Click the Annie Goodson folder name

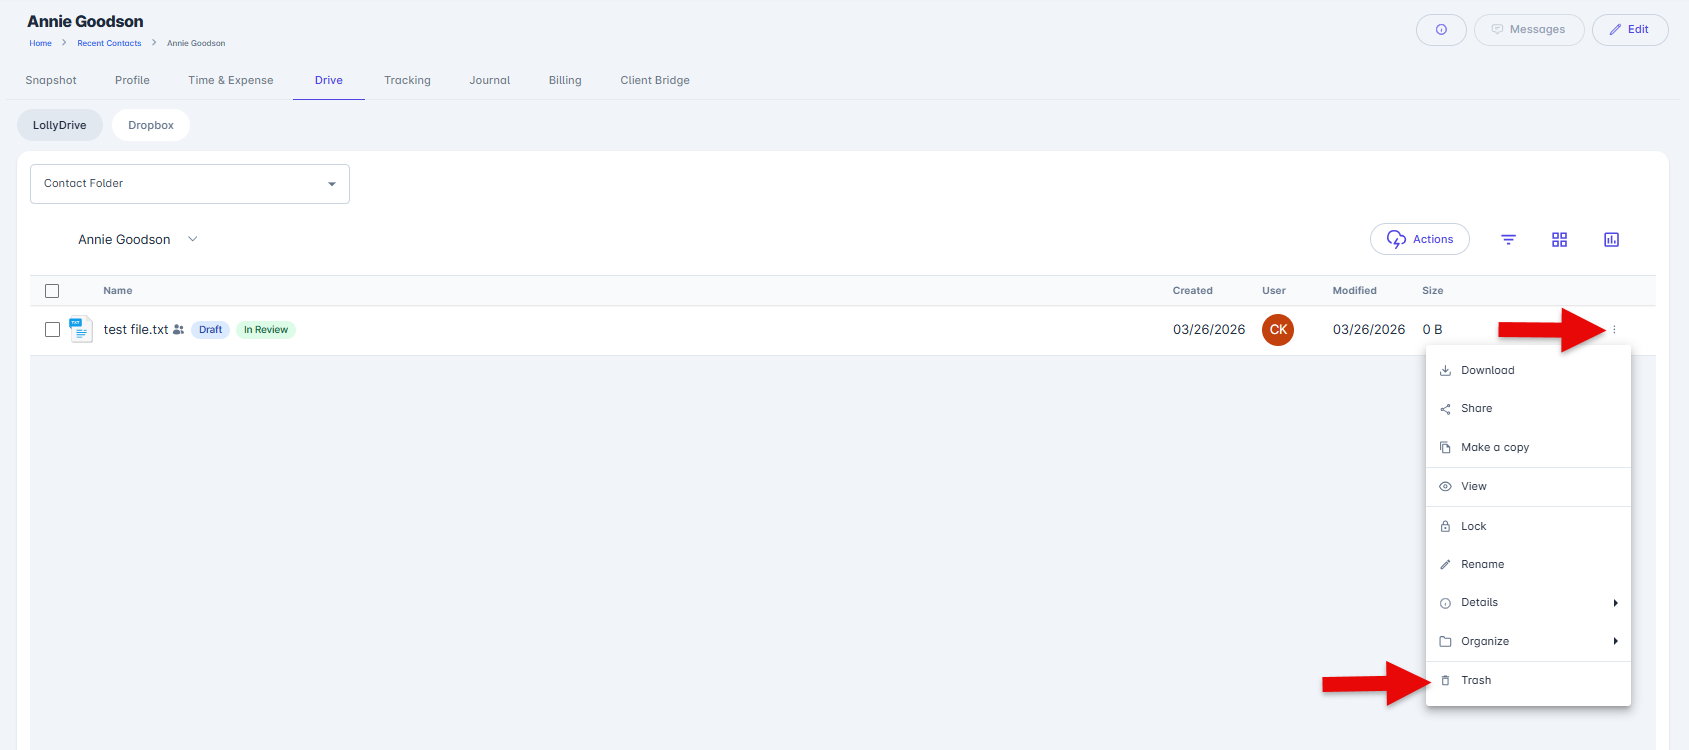(124, 240)
